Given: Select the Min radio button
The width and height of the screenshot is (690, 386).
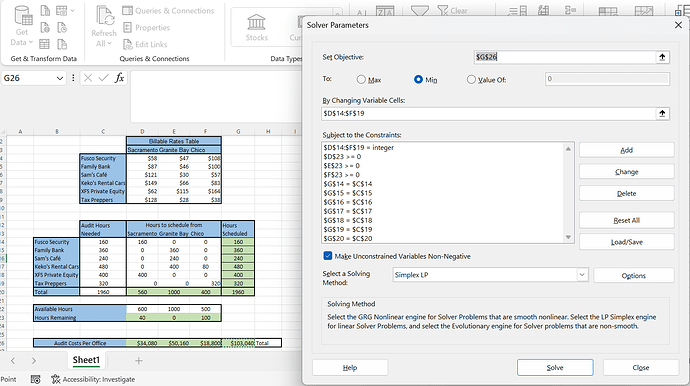Looking at the screenshot, I should point(418,80).
